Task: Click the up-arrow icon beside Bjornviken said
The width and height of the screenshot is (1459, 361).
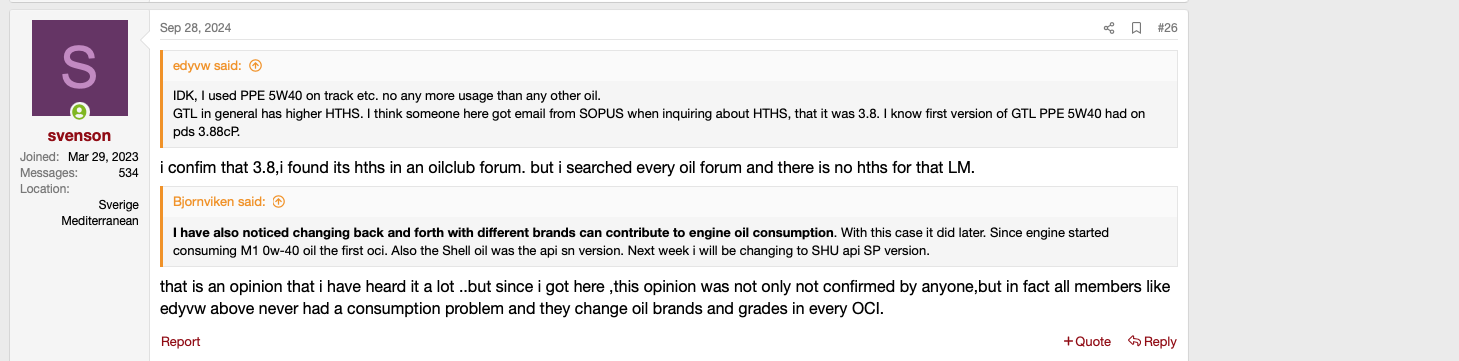Action: (x=279, y=201)
